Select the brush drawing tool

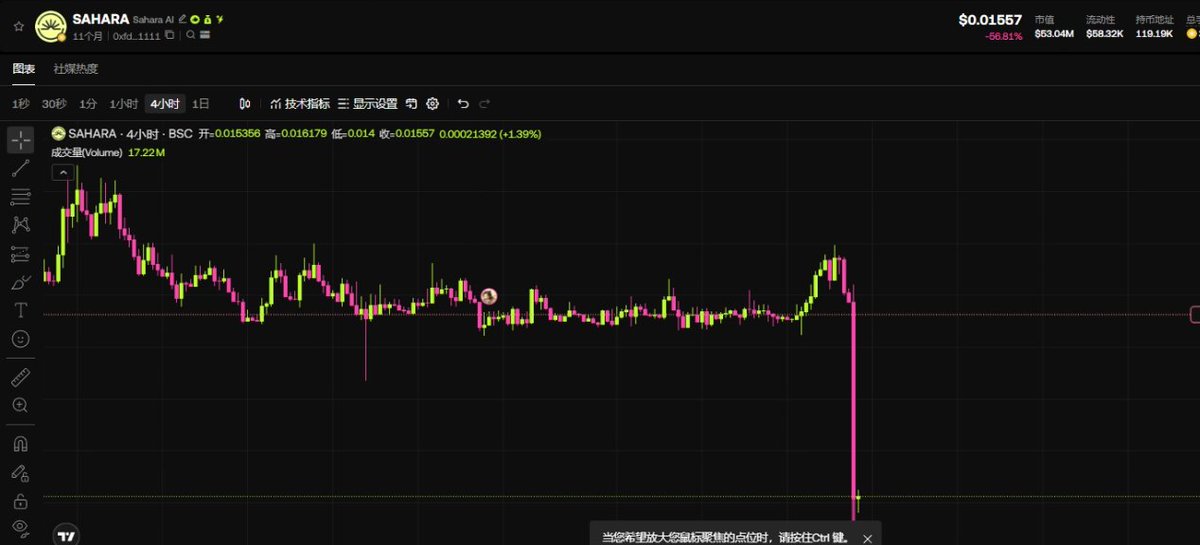click(21, 282)
